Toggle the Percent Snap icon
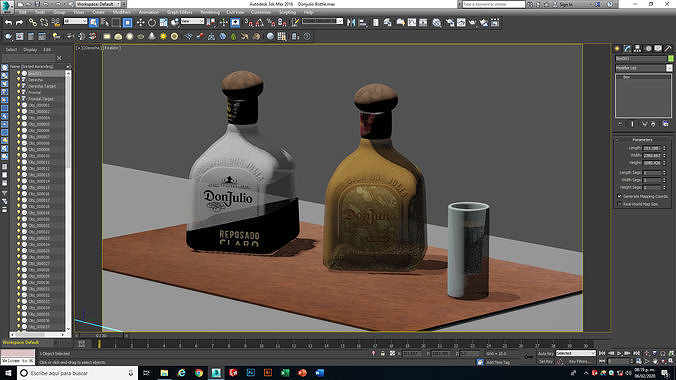Viewport: 676px width, 380px height. [271, 22]
